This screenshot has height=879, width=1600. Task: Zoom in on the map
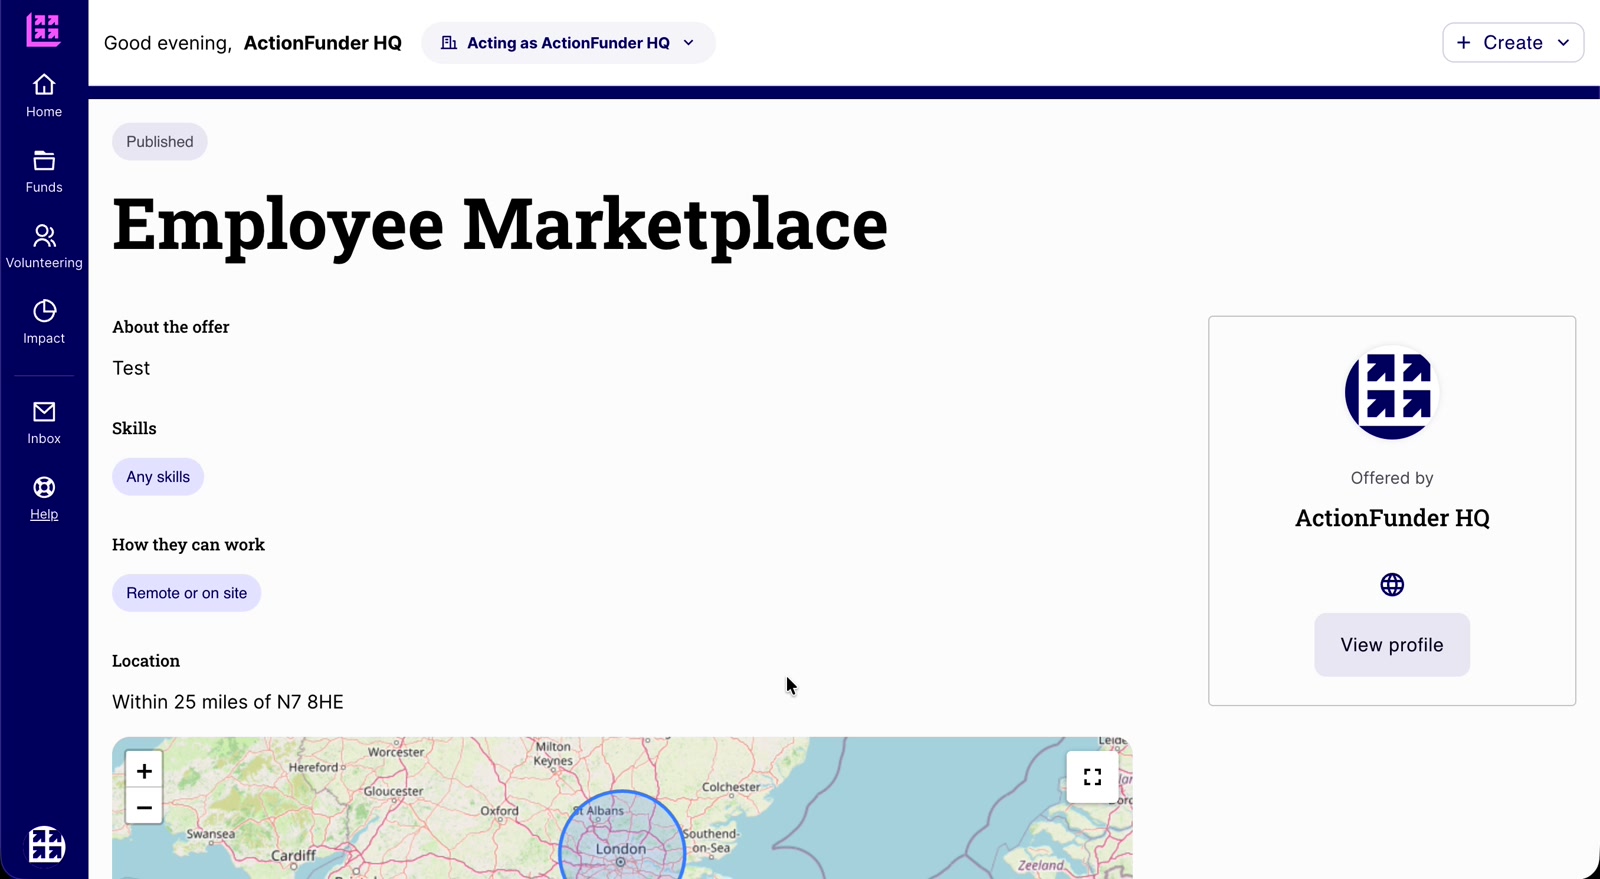[x=144, y=771]
